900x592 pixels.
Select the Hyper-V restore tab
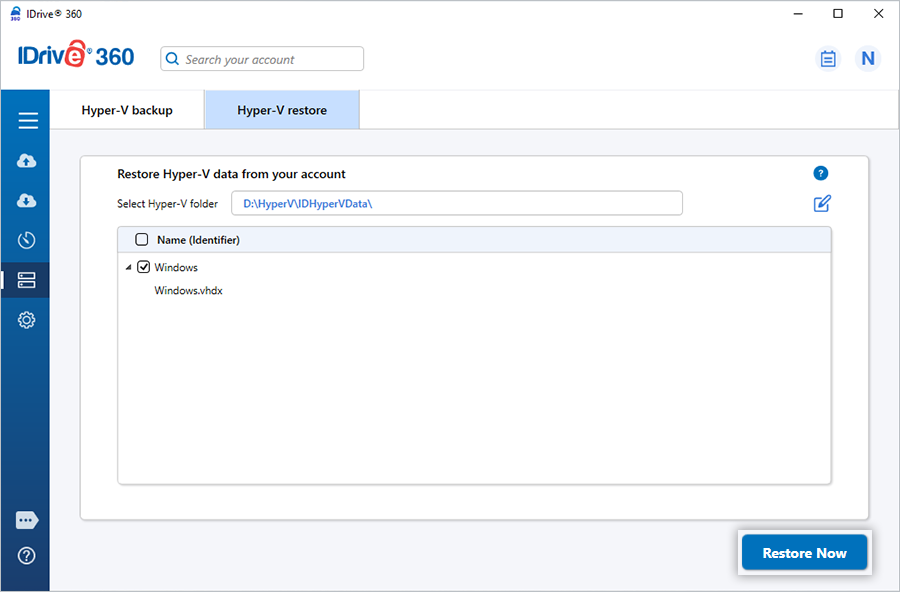[x=282, y=110]
